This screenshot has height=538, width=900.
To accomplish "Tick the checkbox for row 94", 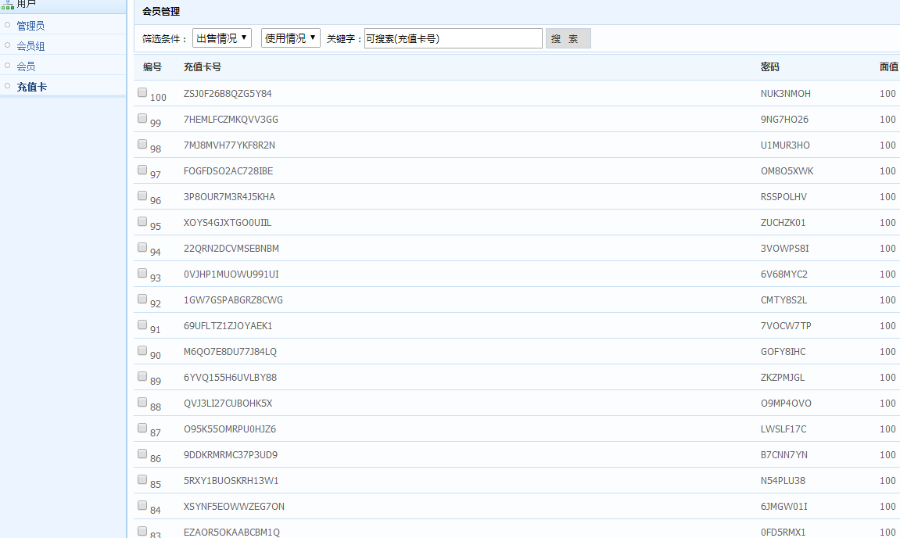I will coord(142,247).
